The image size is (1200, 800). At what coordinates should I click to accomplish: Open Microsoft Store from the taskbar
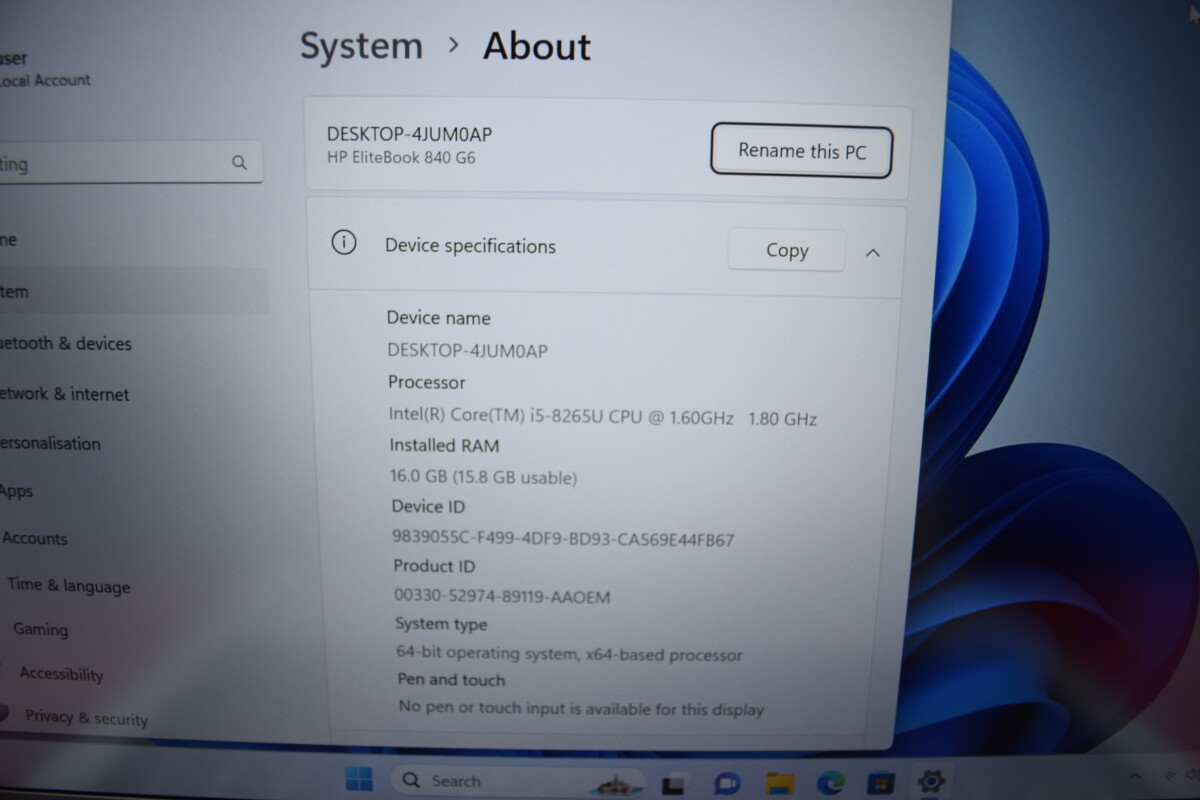click(881, 782)
